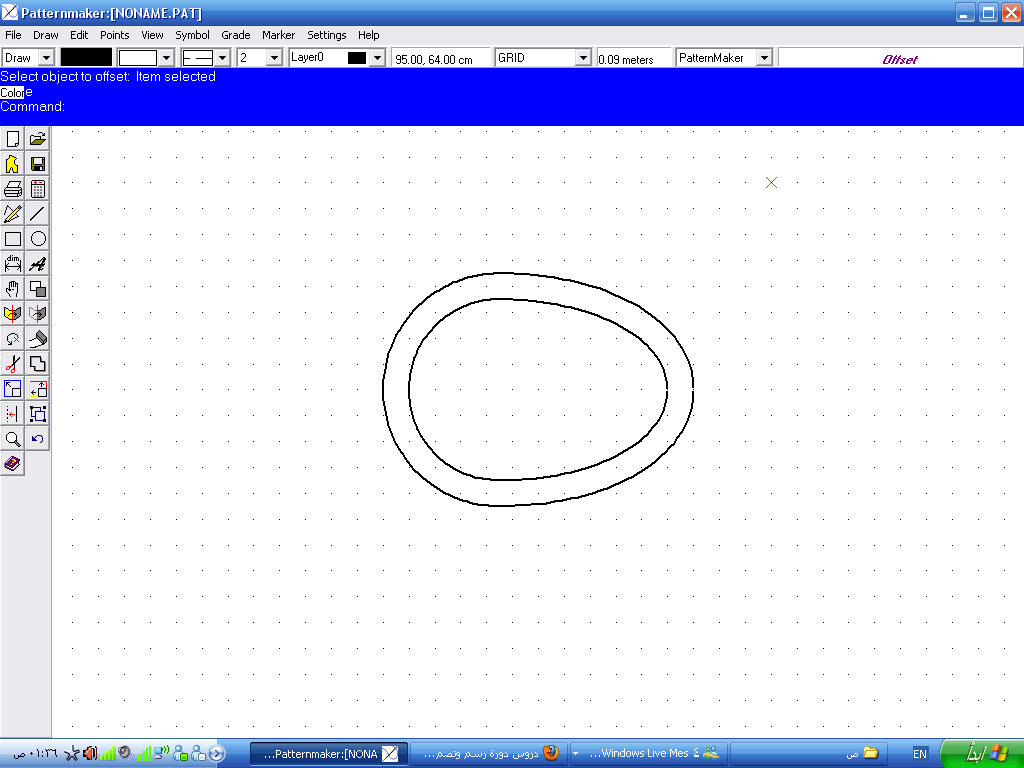This screenshot has width=1024, height=768.
Task: Open the Symbol menu
Action: click(x=193, y=35)
